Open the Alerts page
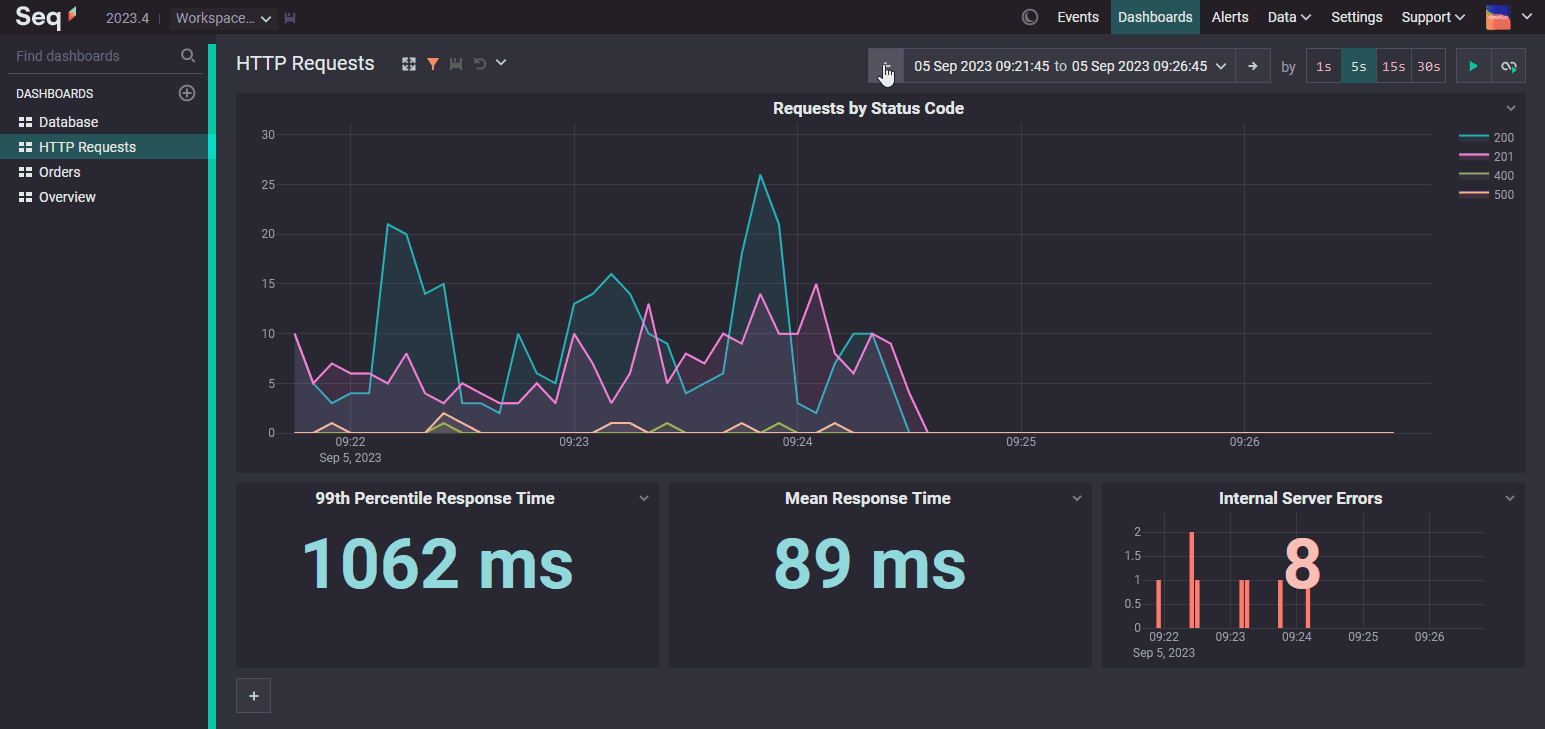The width and height of the screenshot is (1545, 729). [x=1230, y=17]
